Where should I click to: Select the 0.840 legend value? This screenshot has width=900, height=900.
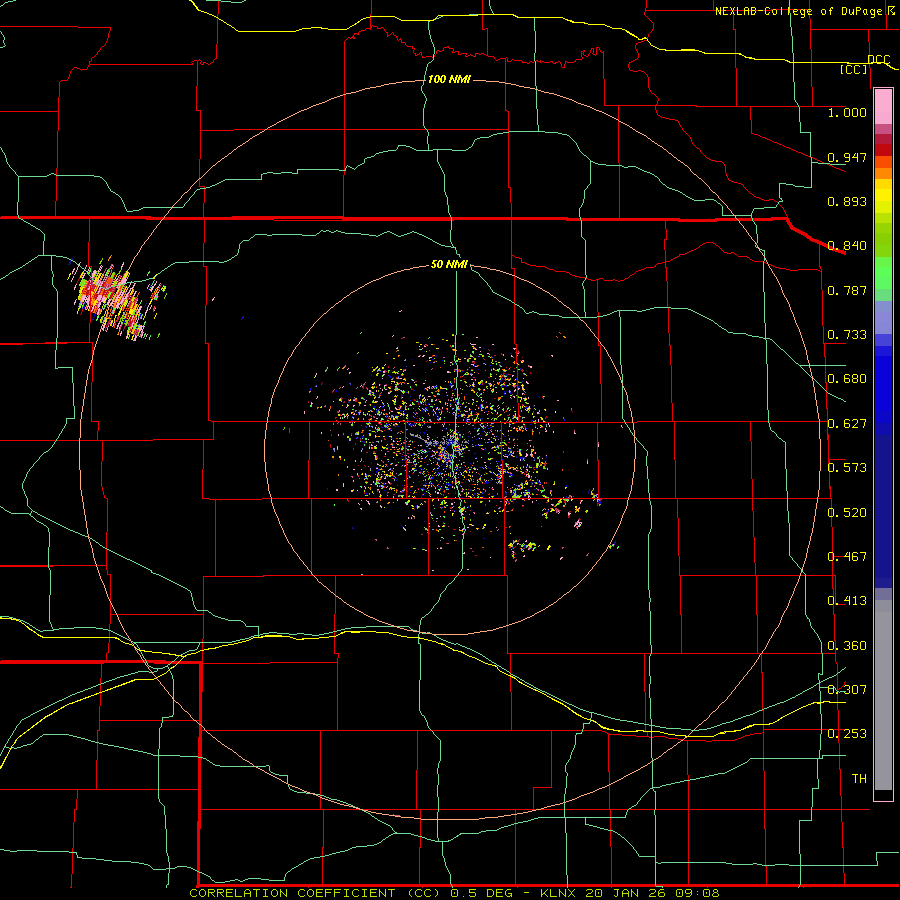(x=847, y=246)
